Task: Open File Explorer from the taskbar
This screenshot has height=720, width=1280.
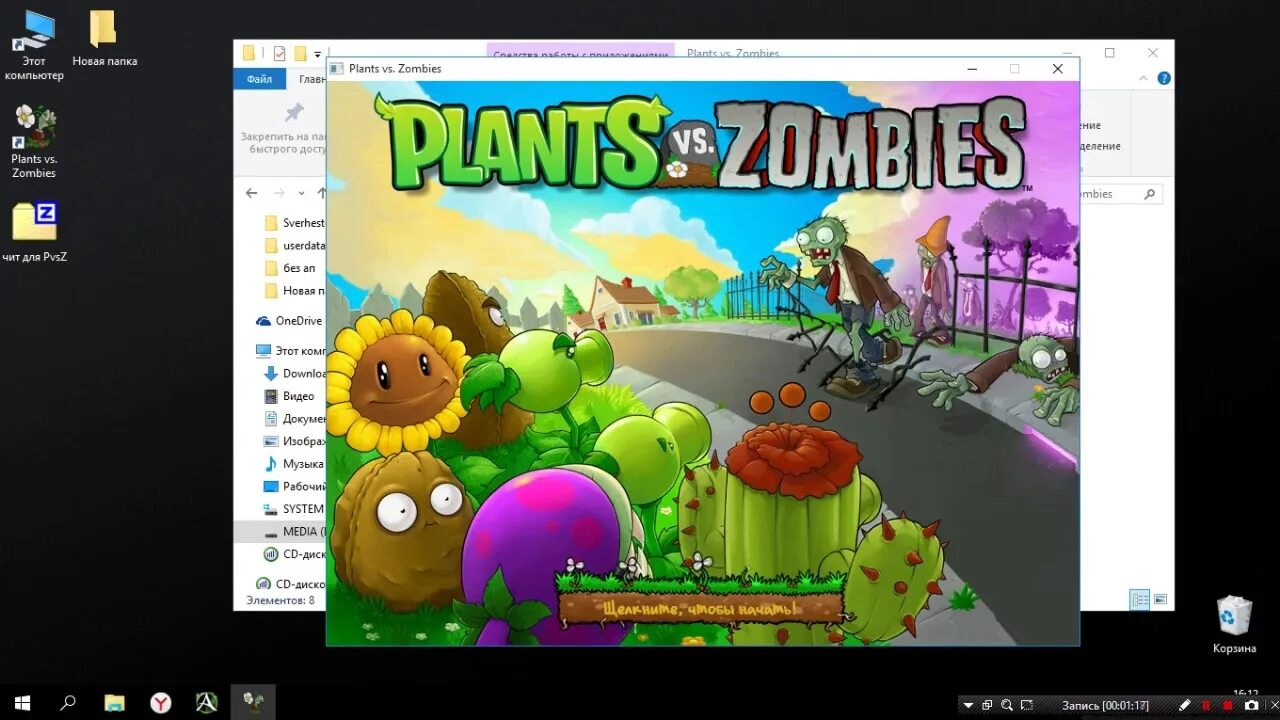Action: pyautogui.click(x=114, y=702)
